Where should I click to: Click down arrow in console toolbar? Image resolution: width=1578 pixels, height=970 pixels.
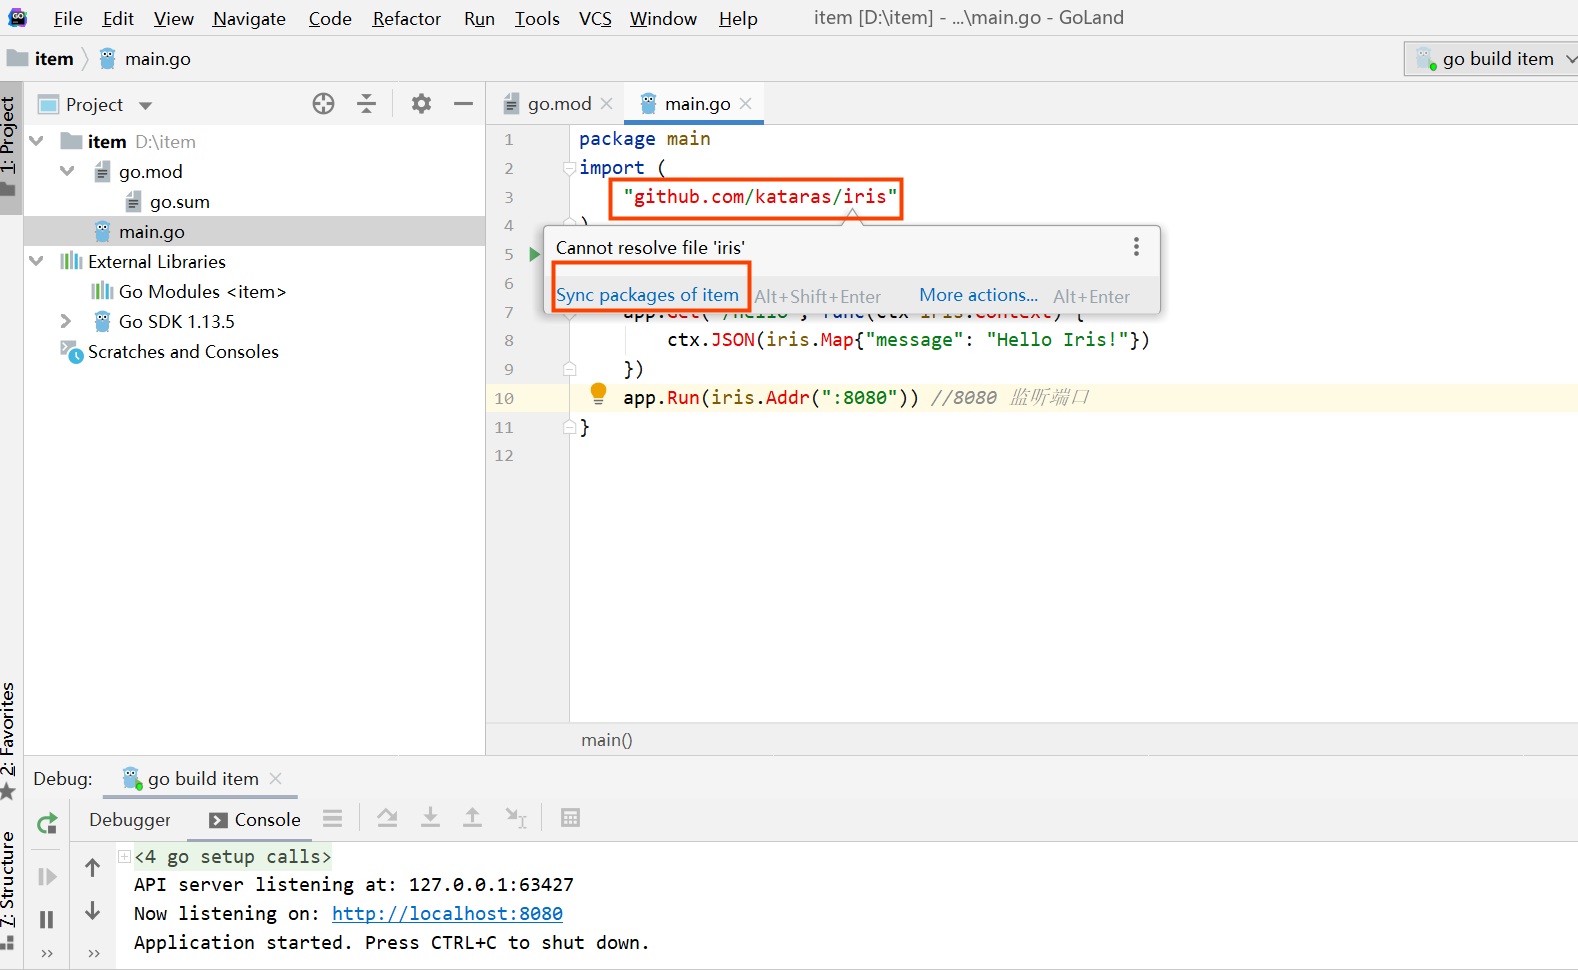tap(92, 910)
